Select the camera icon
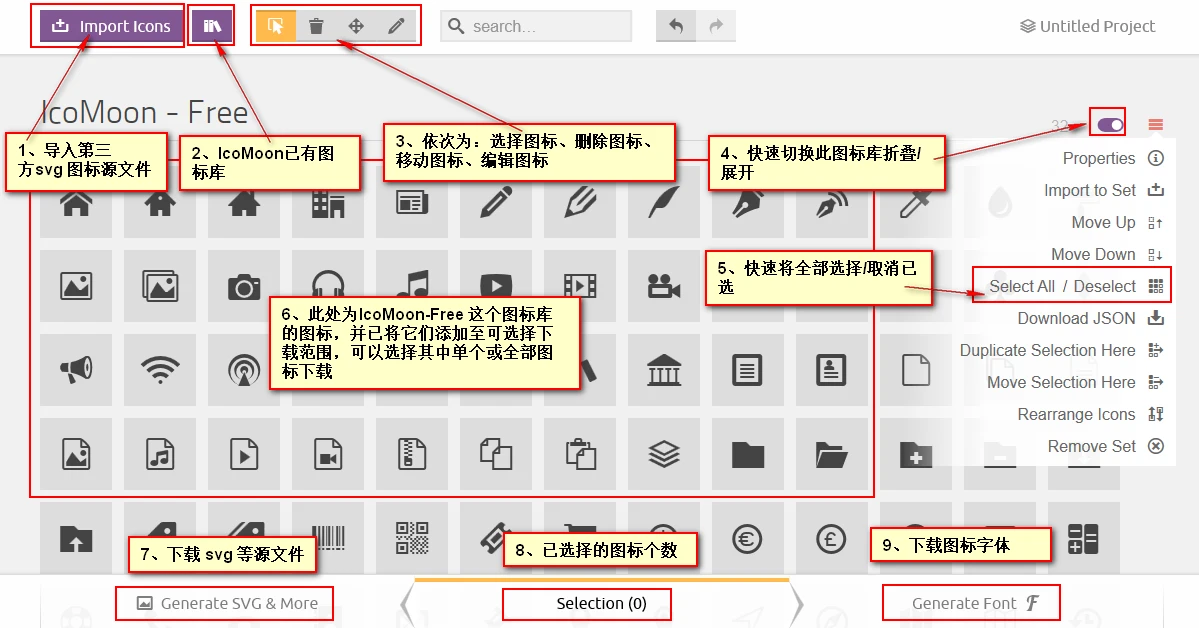 coord(244,286)
